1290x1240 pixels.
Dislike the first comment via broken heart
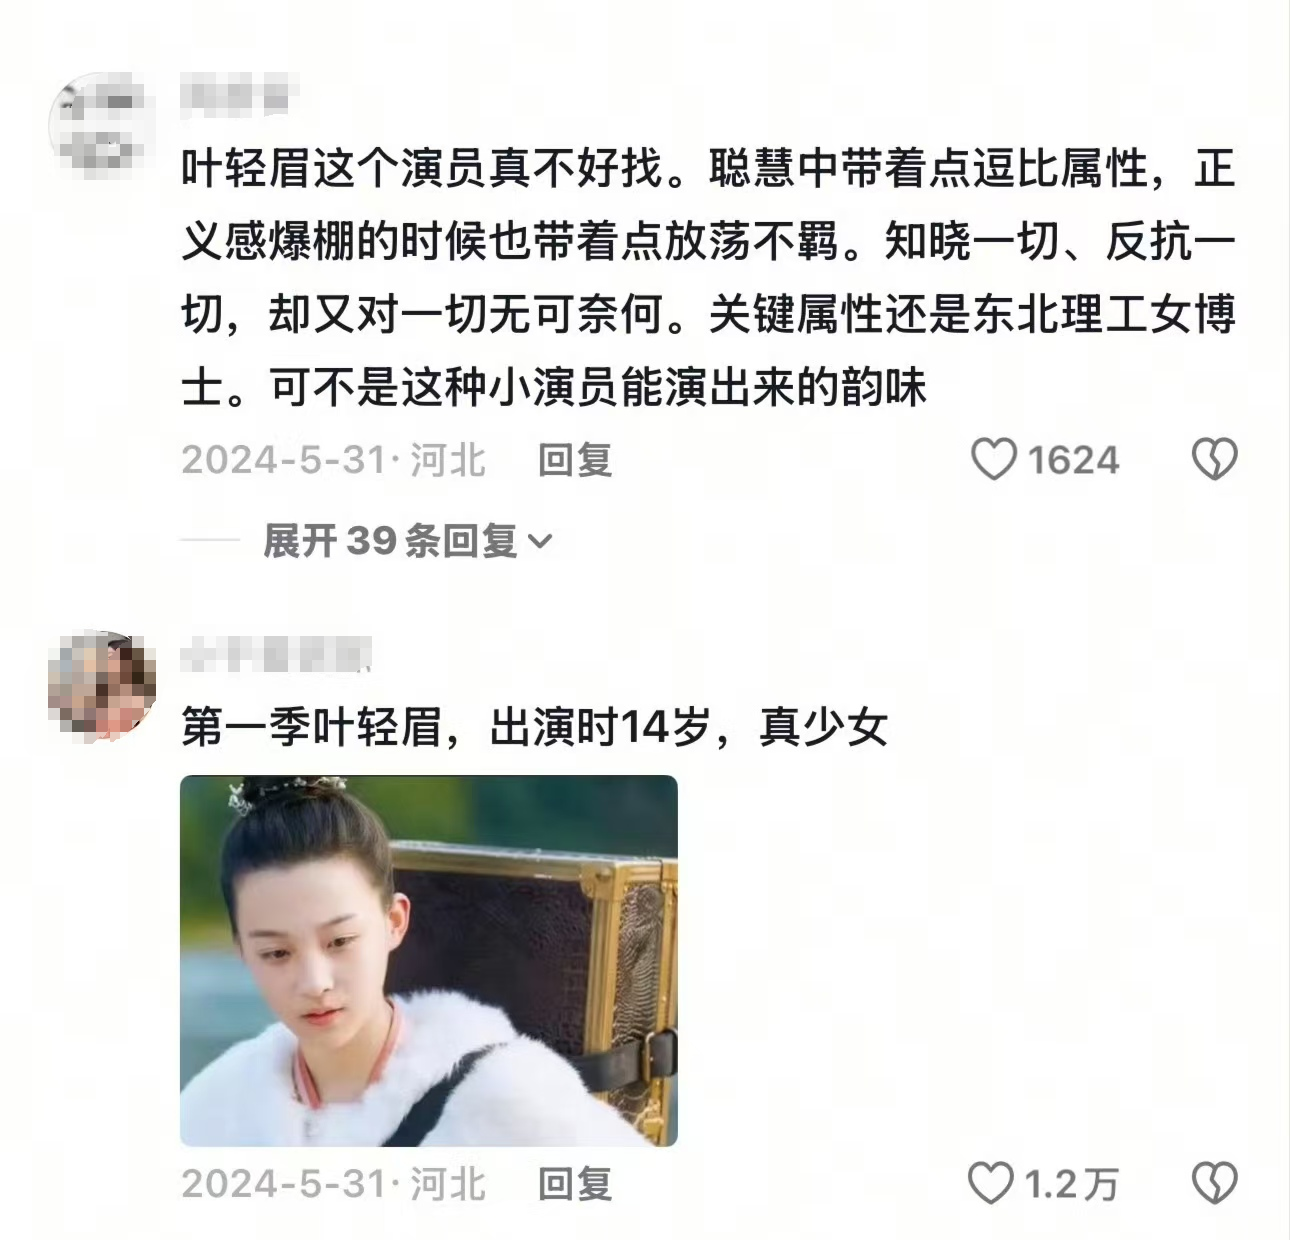(1215, 460)
